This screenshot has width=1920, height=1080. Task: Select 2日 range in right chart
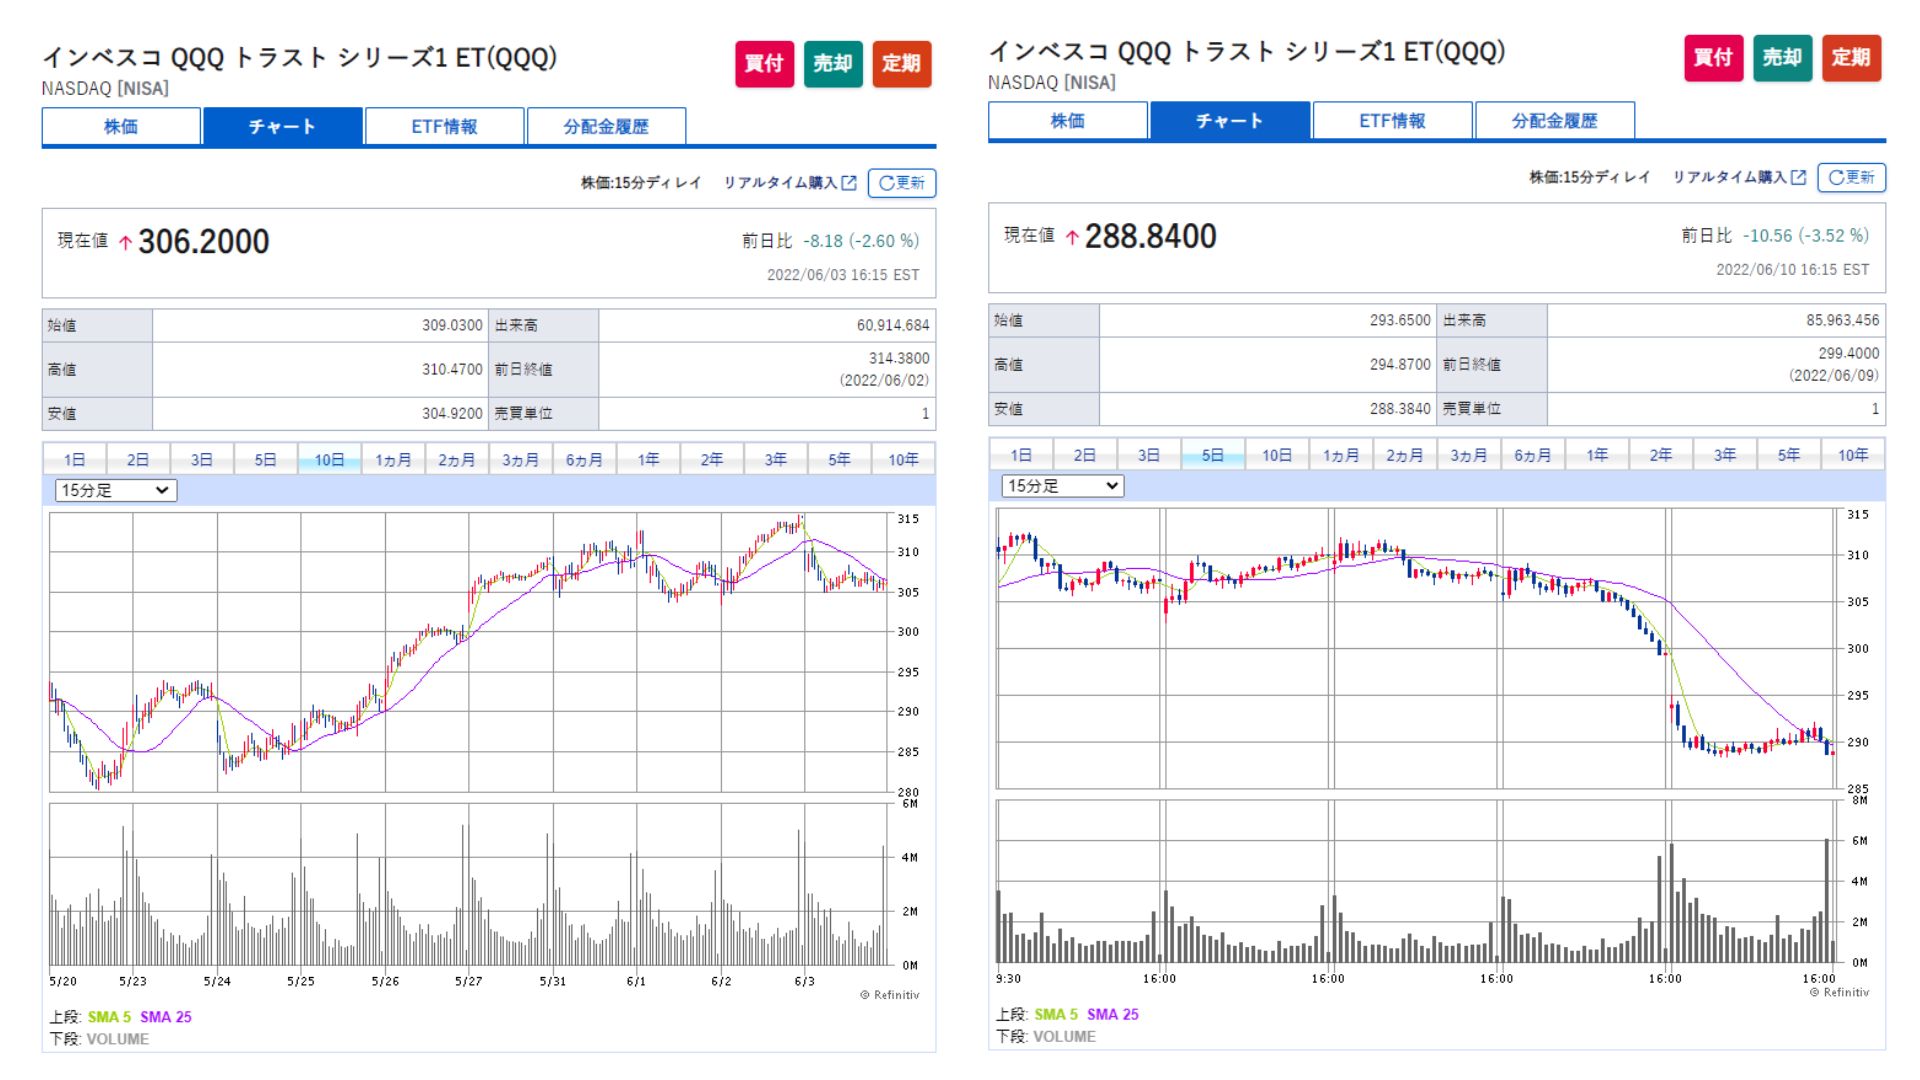[1085, 455]
